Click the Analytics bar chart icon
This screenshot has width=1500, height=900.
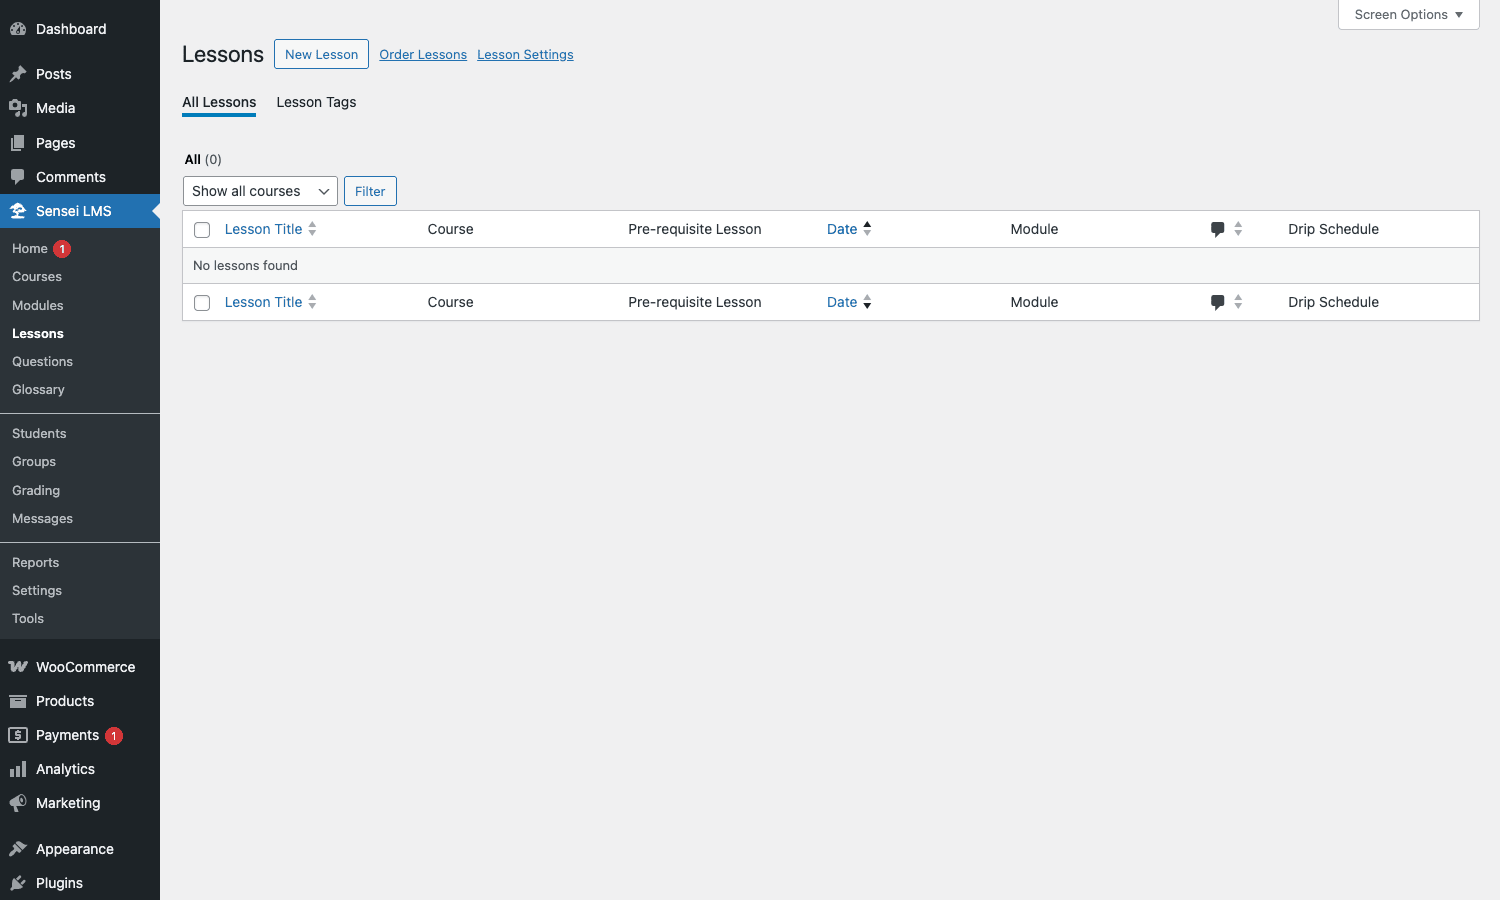18,769
